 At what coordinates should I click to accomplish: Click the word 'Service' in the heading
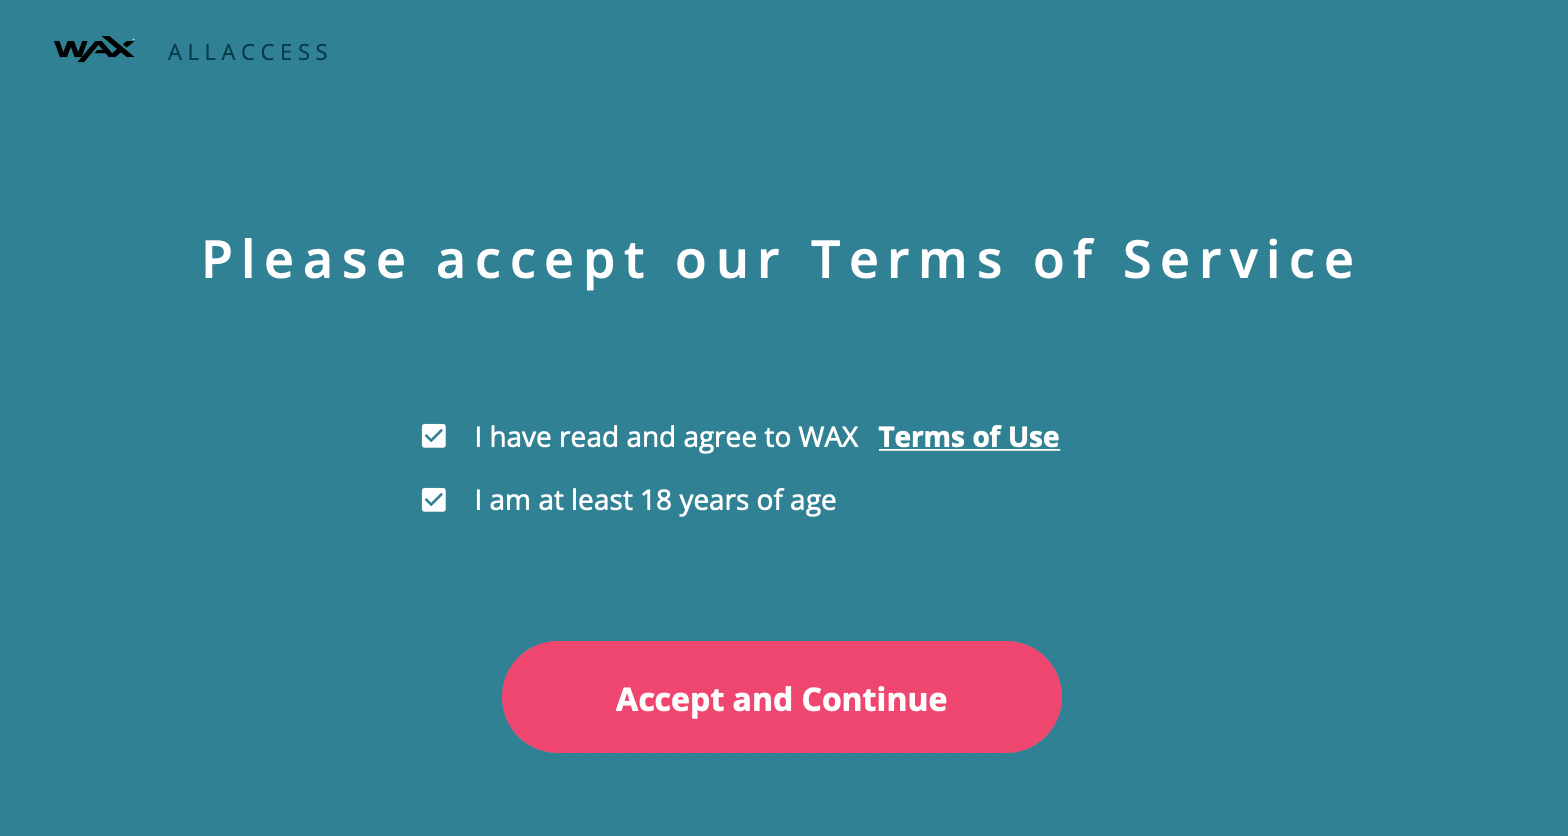pyautogui.click(x=1239, y=259)
